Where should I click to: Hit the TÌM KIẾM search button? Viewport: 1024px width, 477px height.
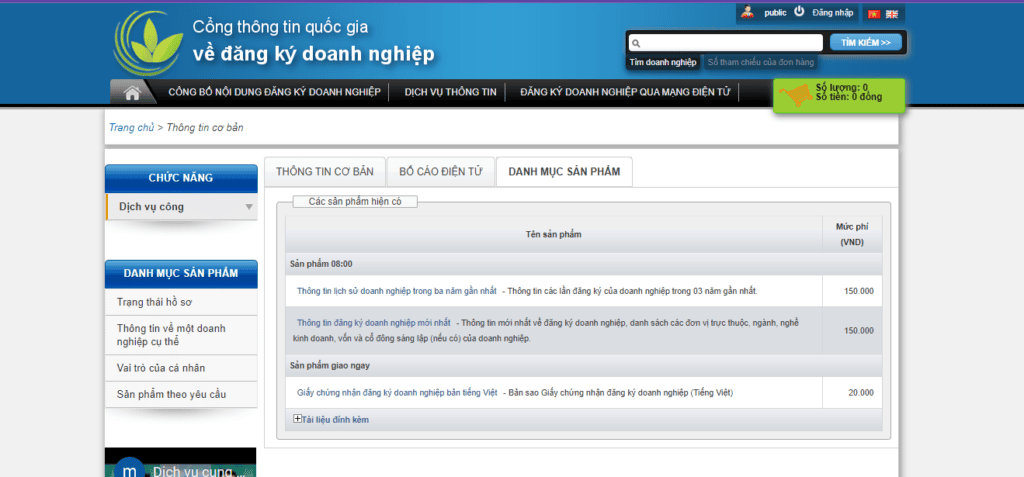pos(866,42)
